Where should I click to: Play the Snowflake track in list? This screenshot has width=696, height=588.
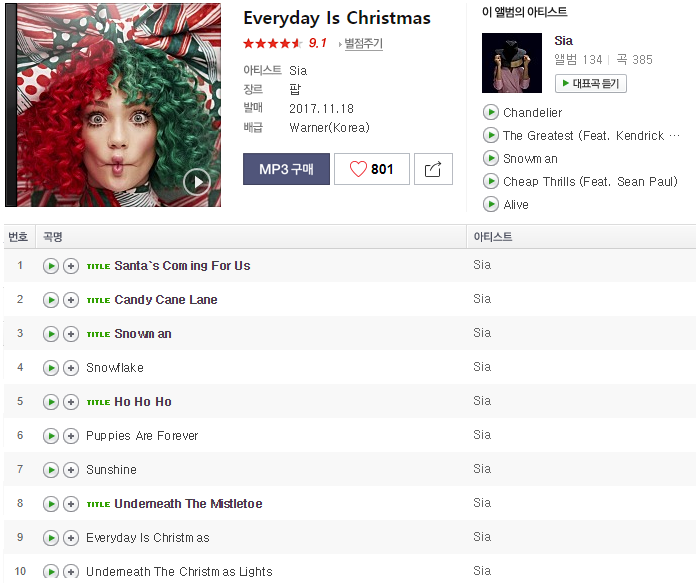click(51, 368)
